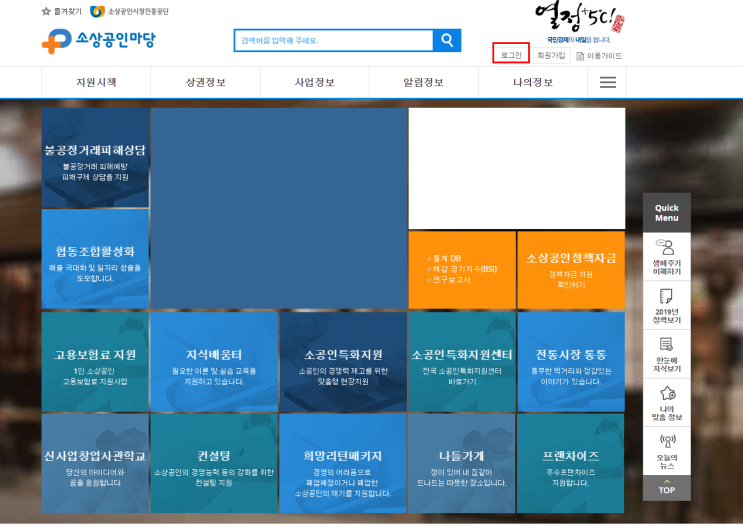This screenshot has width=743, height=526.
Task: Open 한눈에 지식보기 quick menu item
Action: (667, 354)
